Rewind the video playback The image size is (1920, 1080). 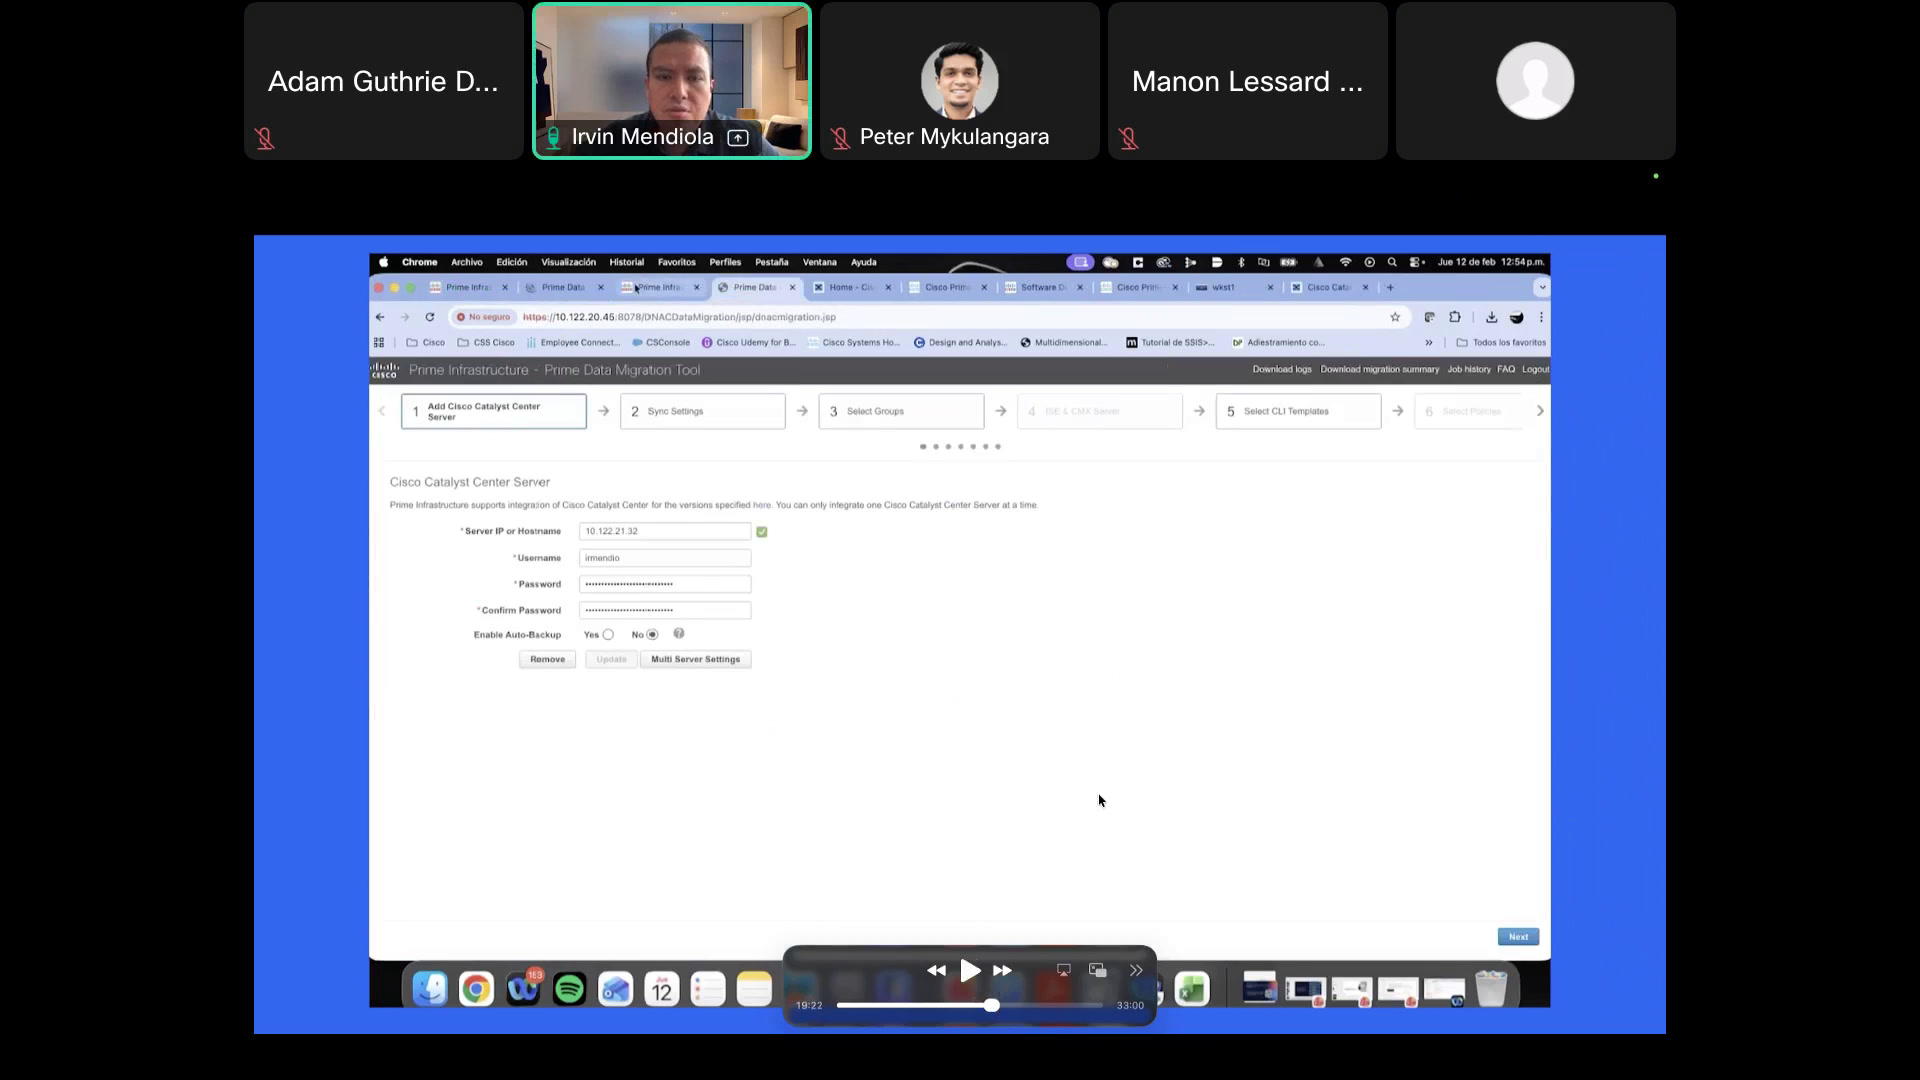coord(936,971)
